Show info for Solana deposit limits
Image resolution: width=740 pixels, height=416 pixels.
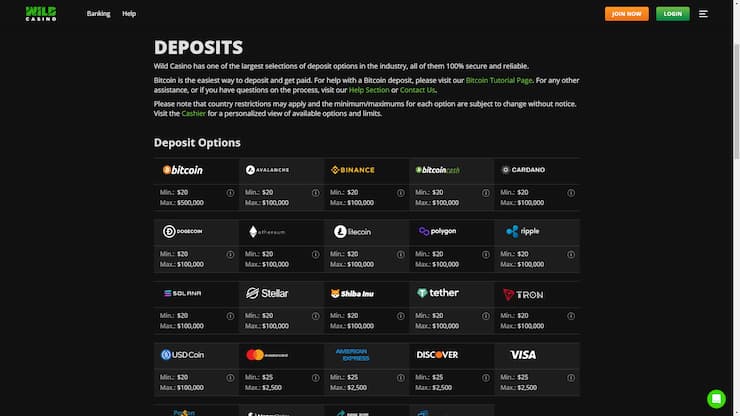pyautogui.click(x=230, y=316)
